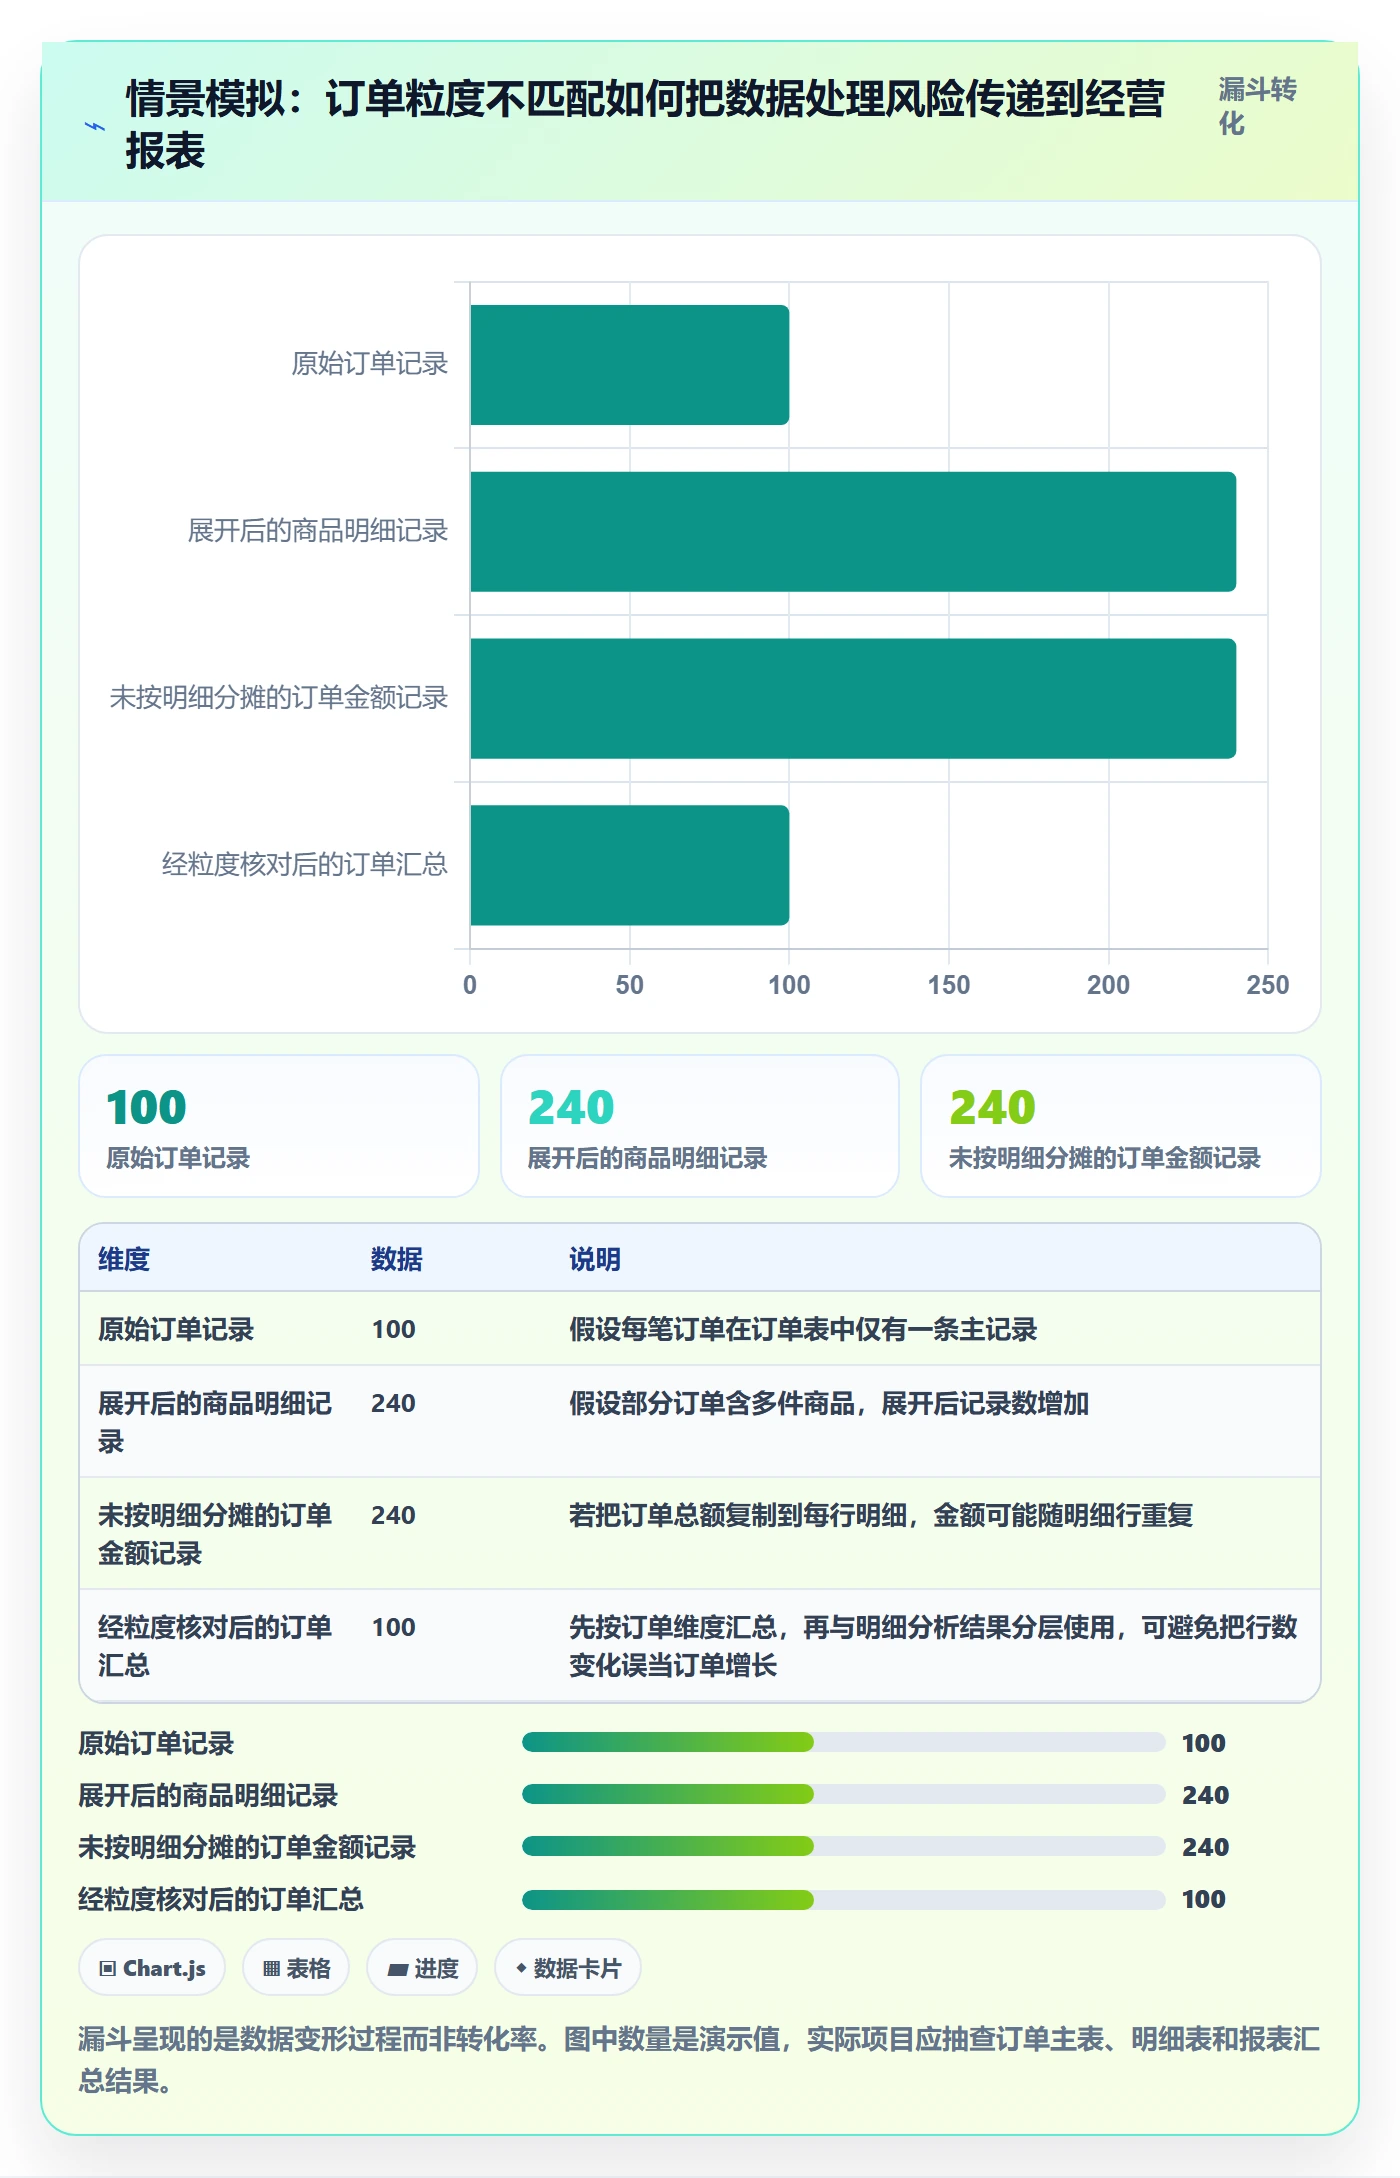Click the 未按明细分摊的订单金额记录 table row name
Viewport: 1400px width, 2178px height.
215,1534
